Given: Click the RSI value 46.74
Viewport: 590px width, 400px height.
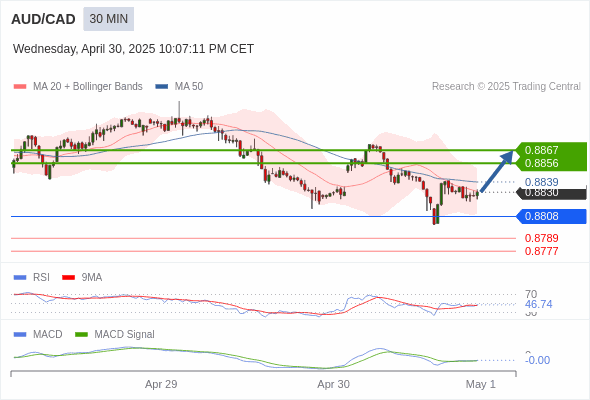Looking at the screenshot, I should click(538, 304).
